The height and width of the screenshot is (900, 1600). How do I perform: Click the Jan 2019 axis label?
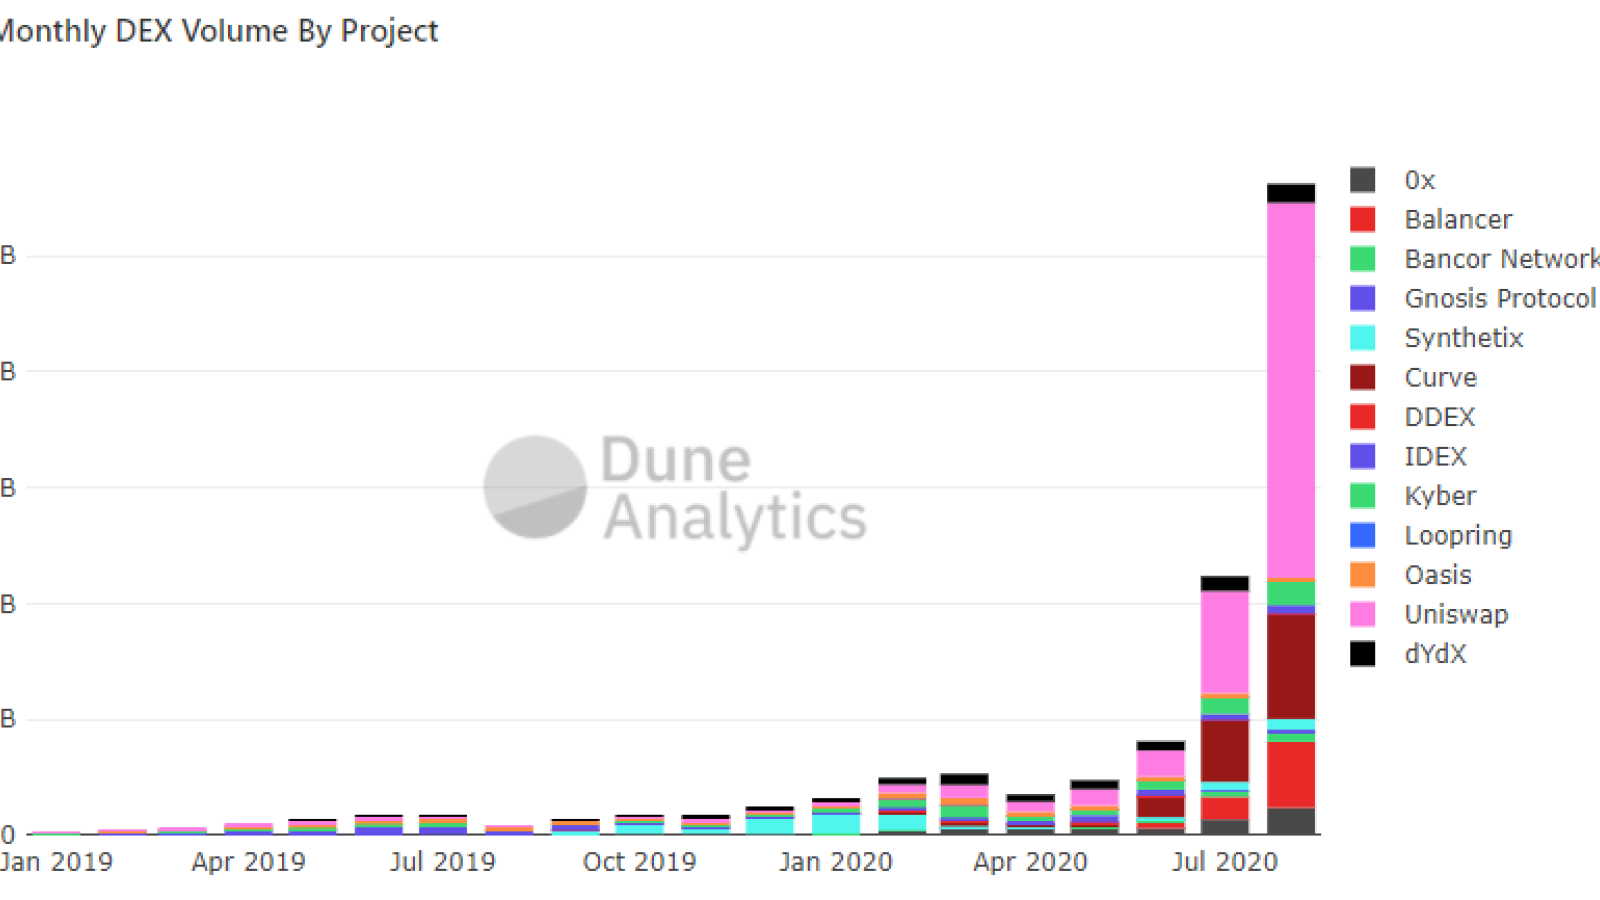click(56, 862)
